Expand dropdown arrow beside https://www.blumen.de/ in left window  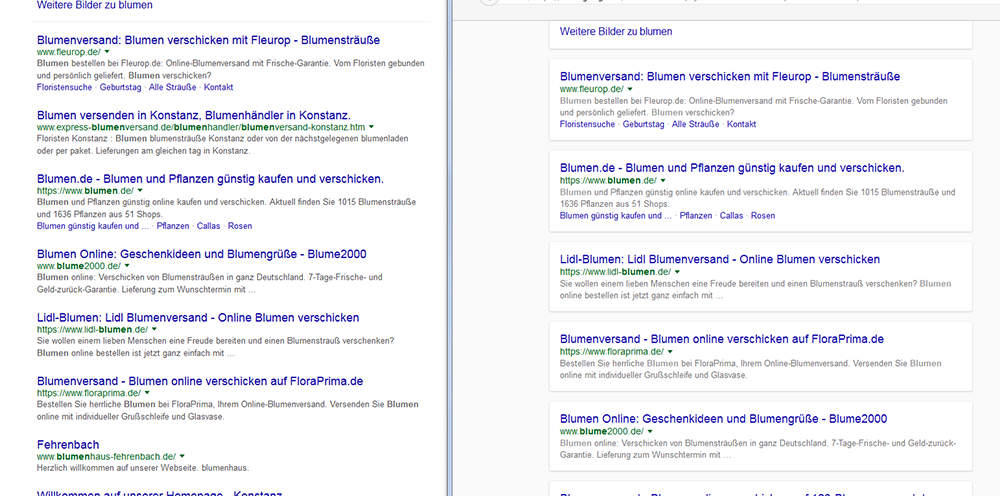pos(140,191)
